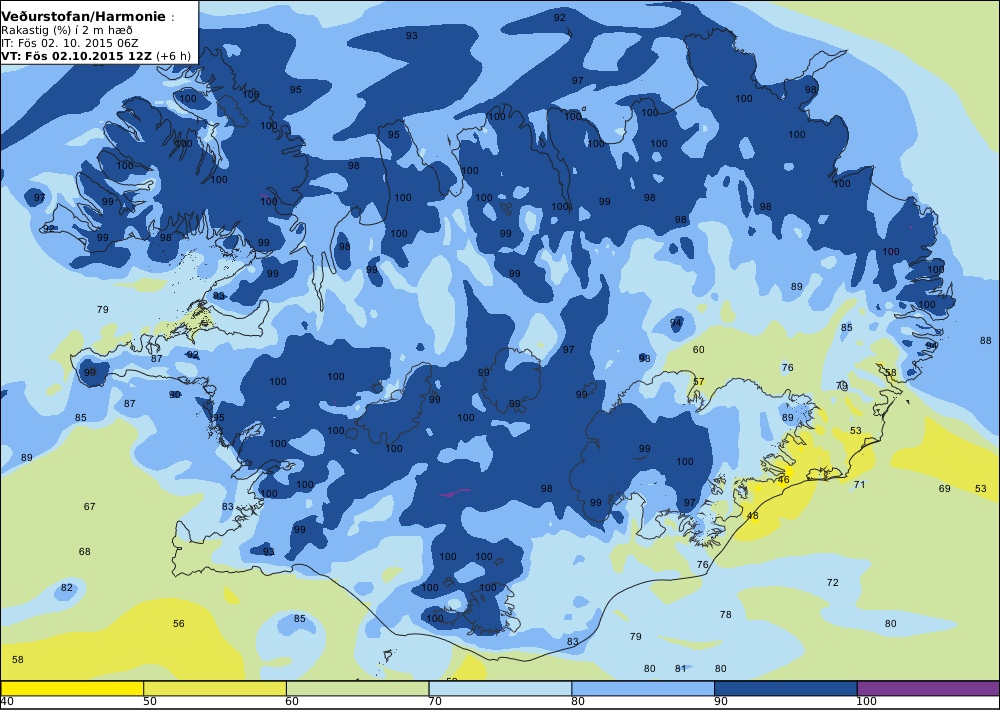Click the 'VT: Fös 02.10.2015 12Z (+6 h)' line

coord(96,56)
